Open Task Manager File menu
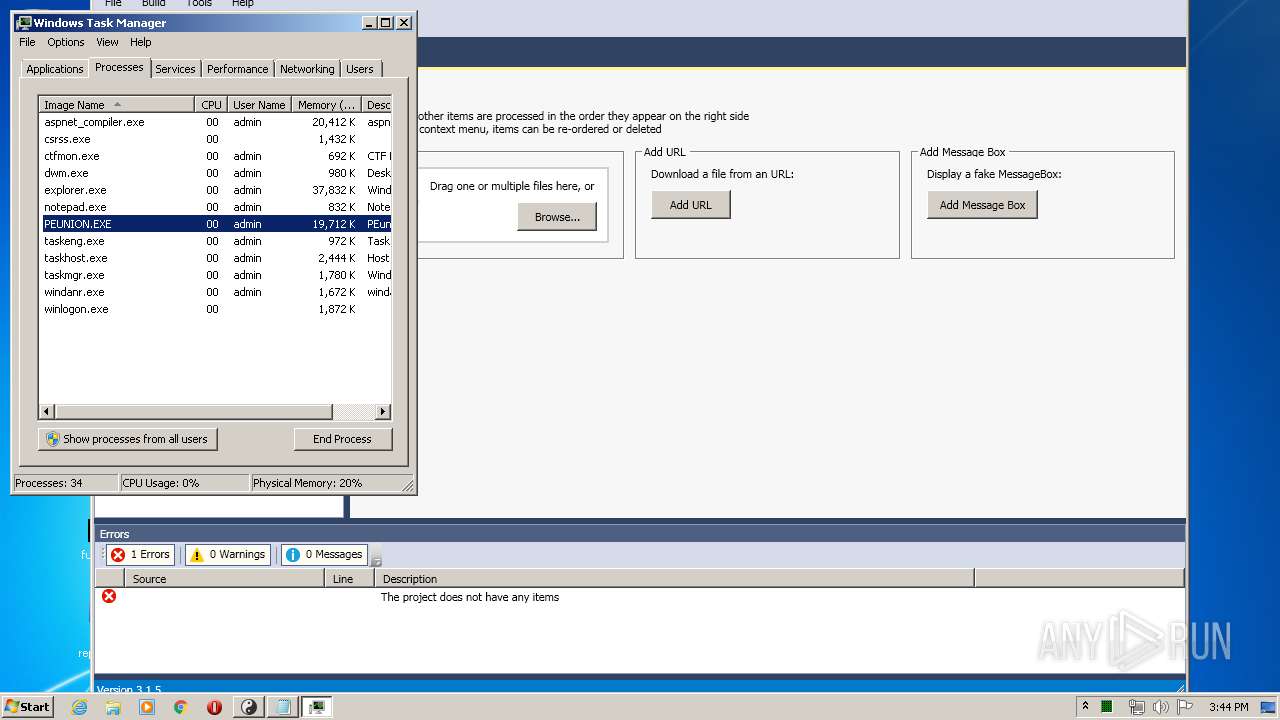The image size is (1280, 720). click(x=27, y=42)
